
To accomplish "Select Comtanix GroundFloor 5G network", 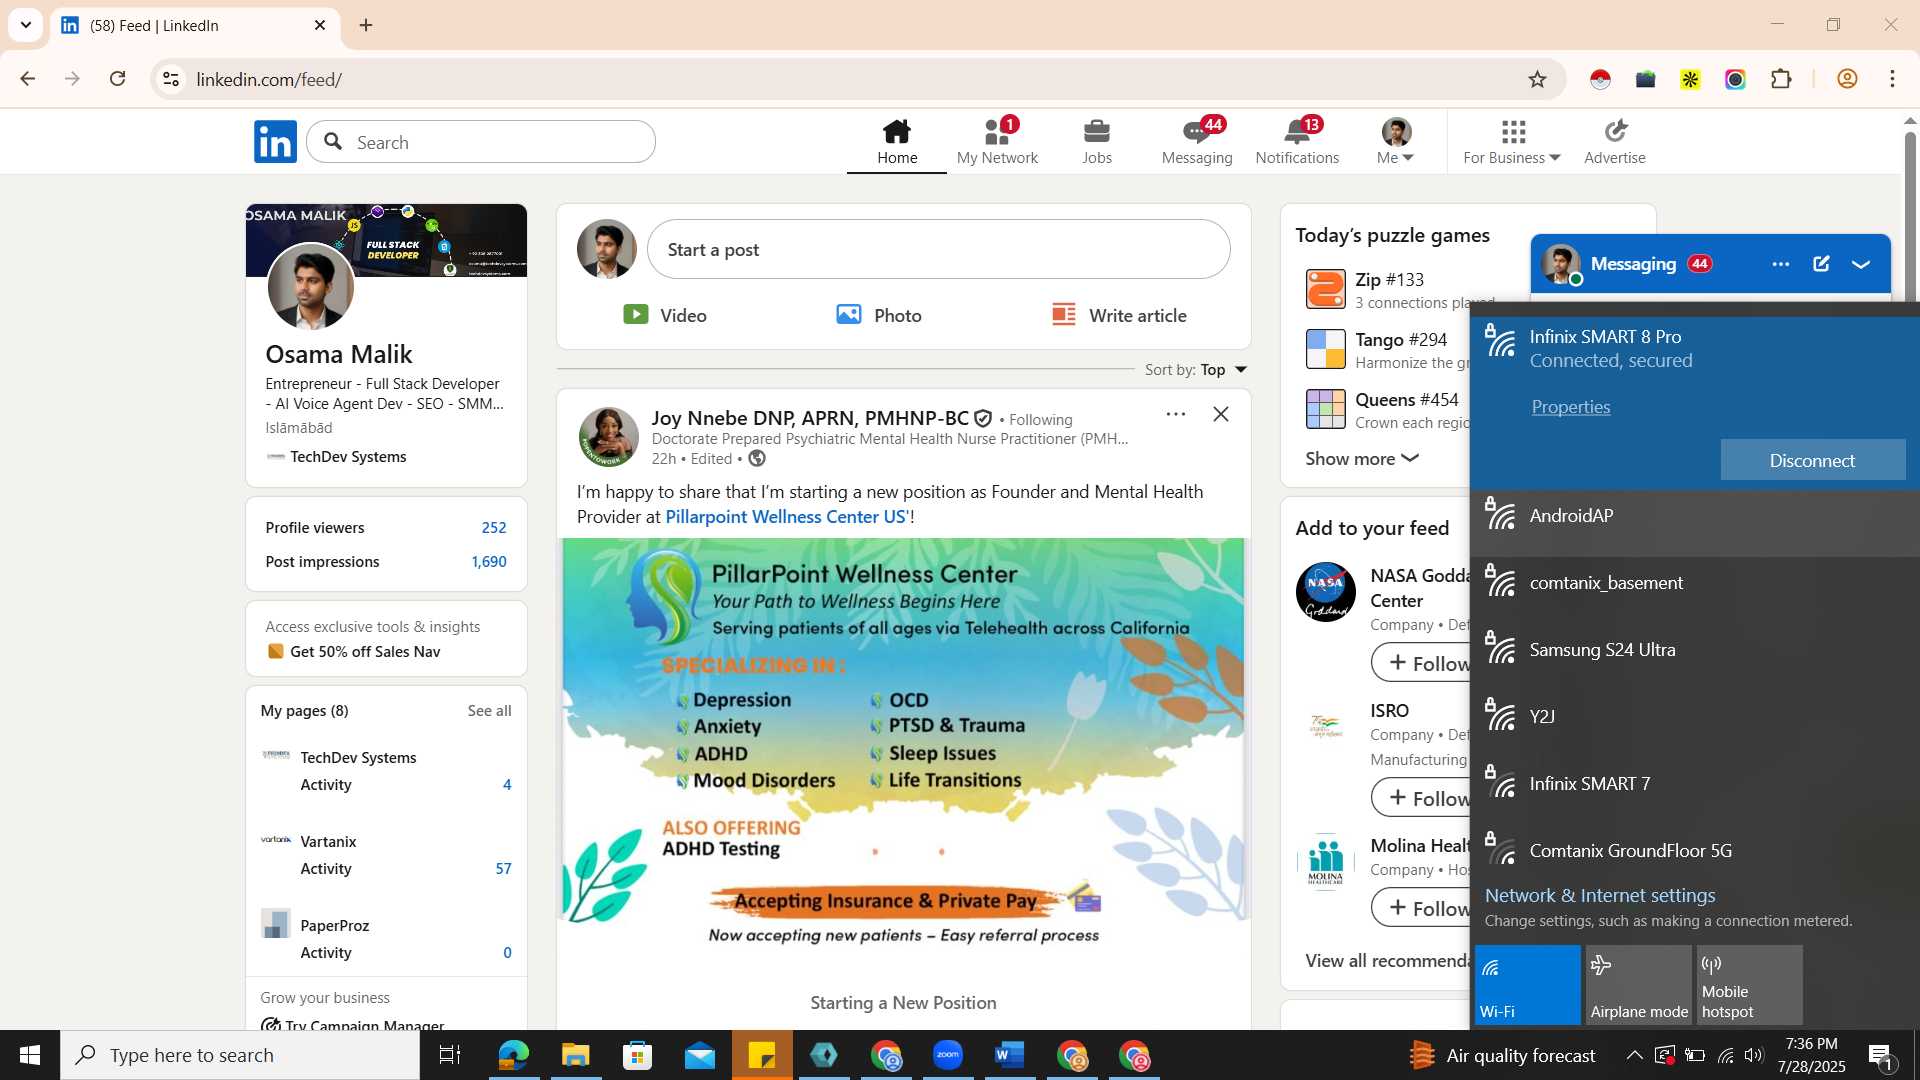I will (1694, 851).
